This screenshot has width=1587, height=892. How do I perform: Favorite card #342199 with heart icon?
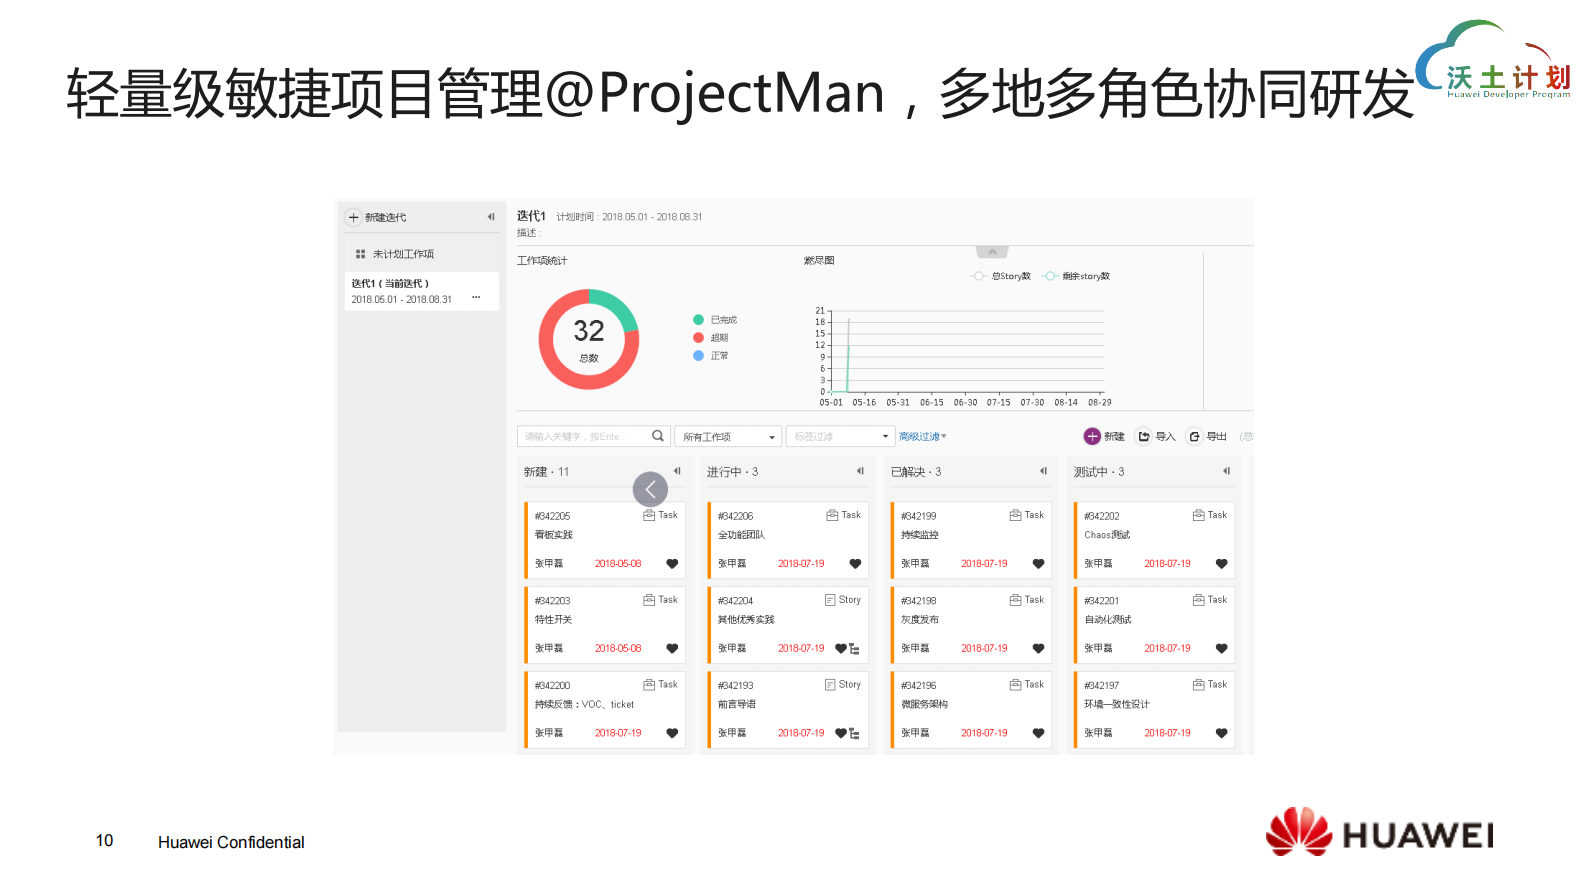pyautogui.click(x=1038, y=564)
